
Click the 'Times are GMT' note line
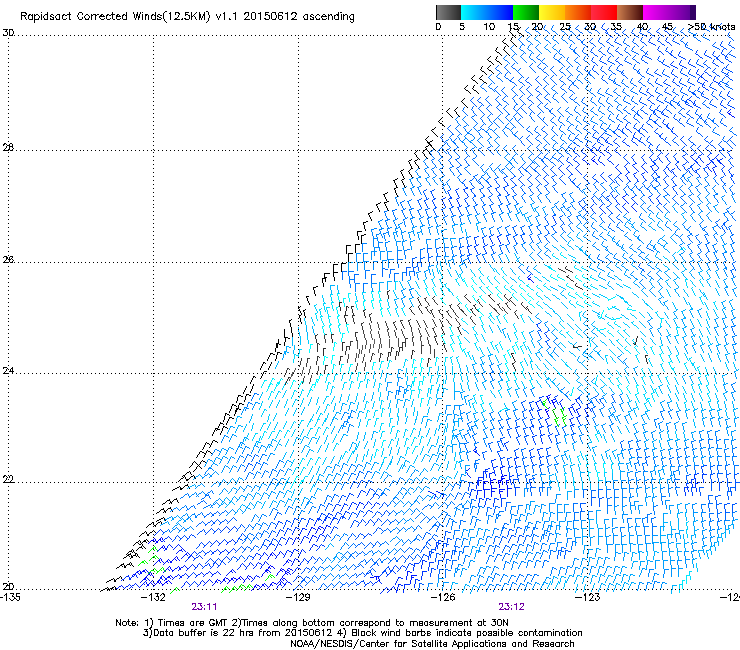311,623
